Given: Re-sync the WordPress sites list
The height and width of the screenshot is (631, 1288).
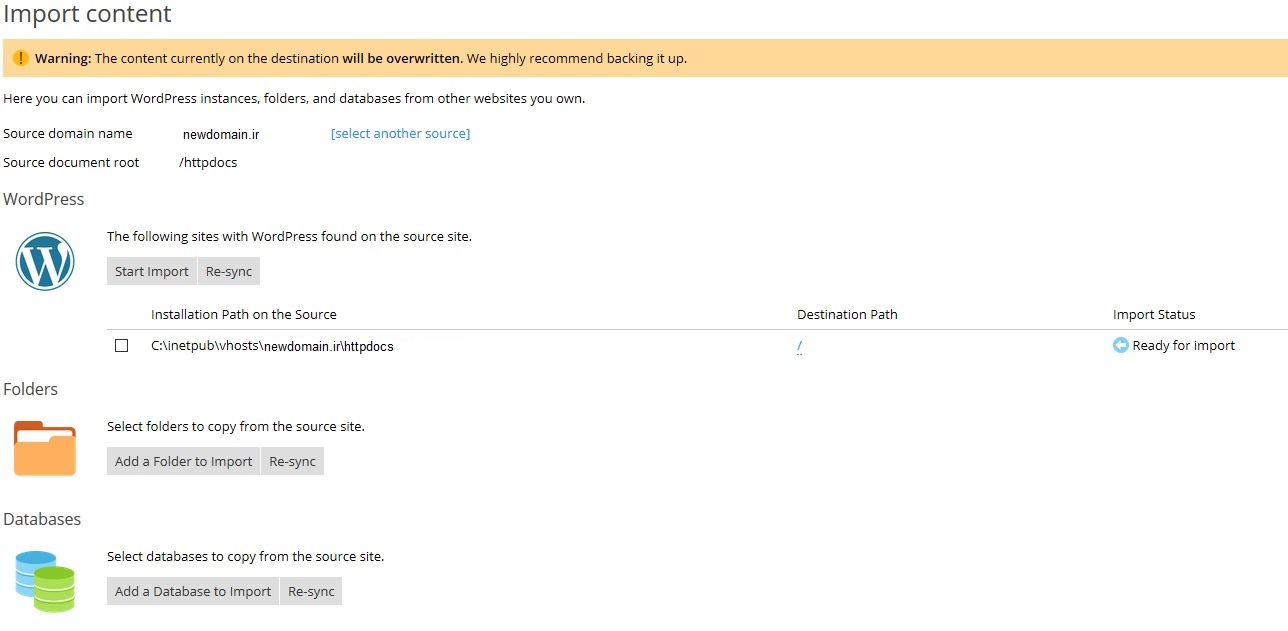Looking at the screenshot, I should pos(229,272).
